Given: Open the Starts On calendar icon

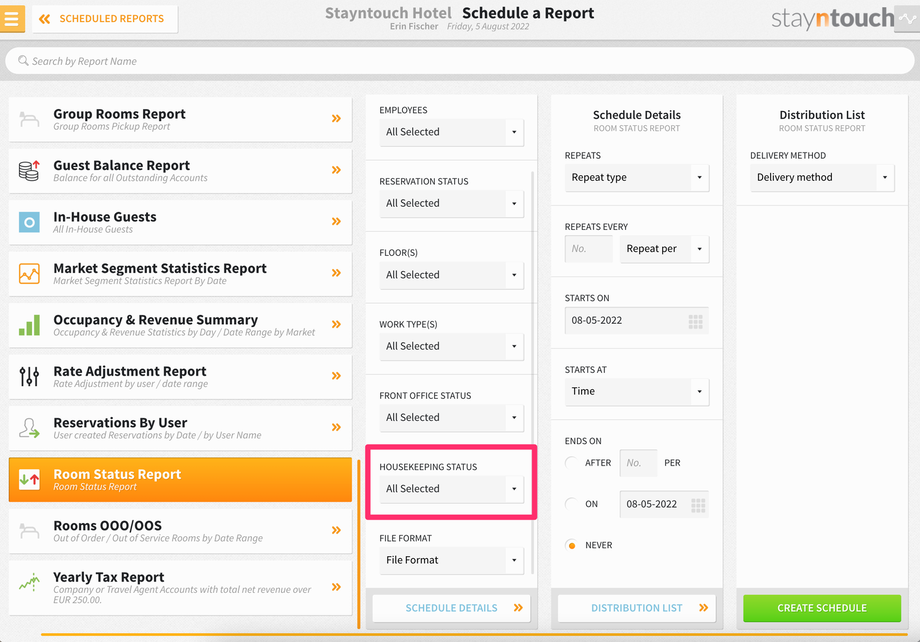Looking at the screenshot, I should tap(695, 321).
